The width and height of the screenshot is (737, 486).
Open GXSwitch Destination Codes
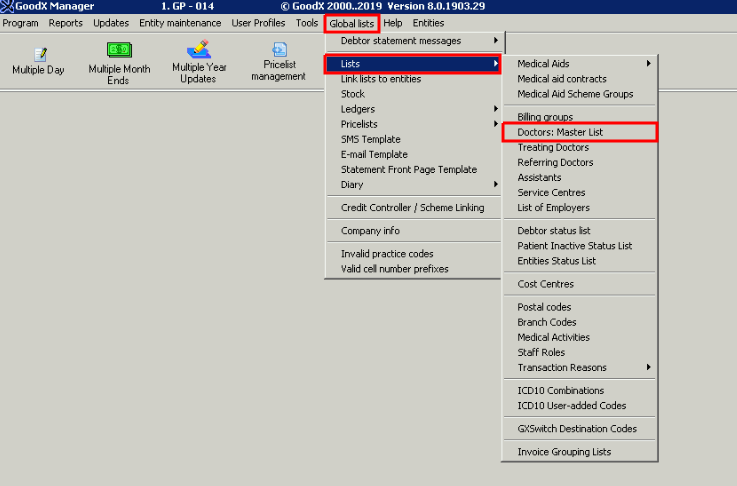click(x=580, y=429)
